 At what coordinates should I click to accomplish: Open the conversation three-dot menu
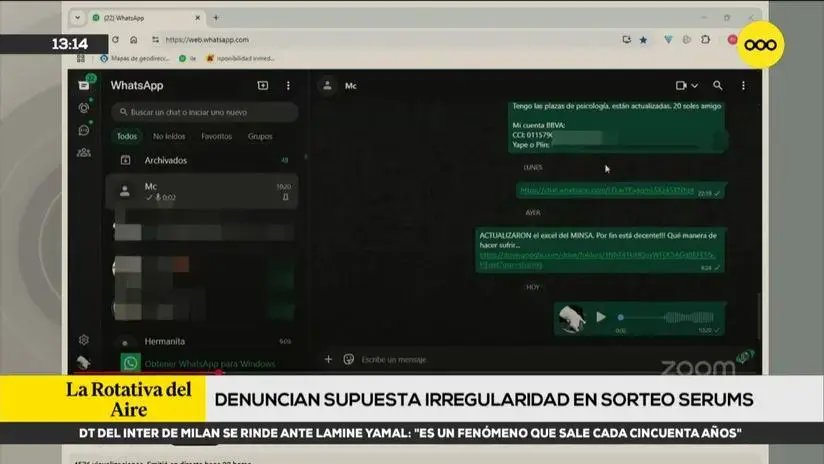click(x=743, y=85)
